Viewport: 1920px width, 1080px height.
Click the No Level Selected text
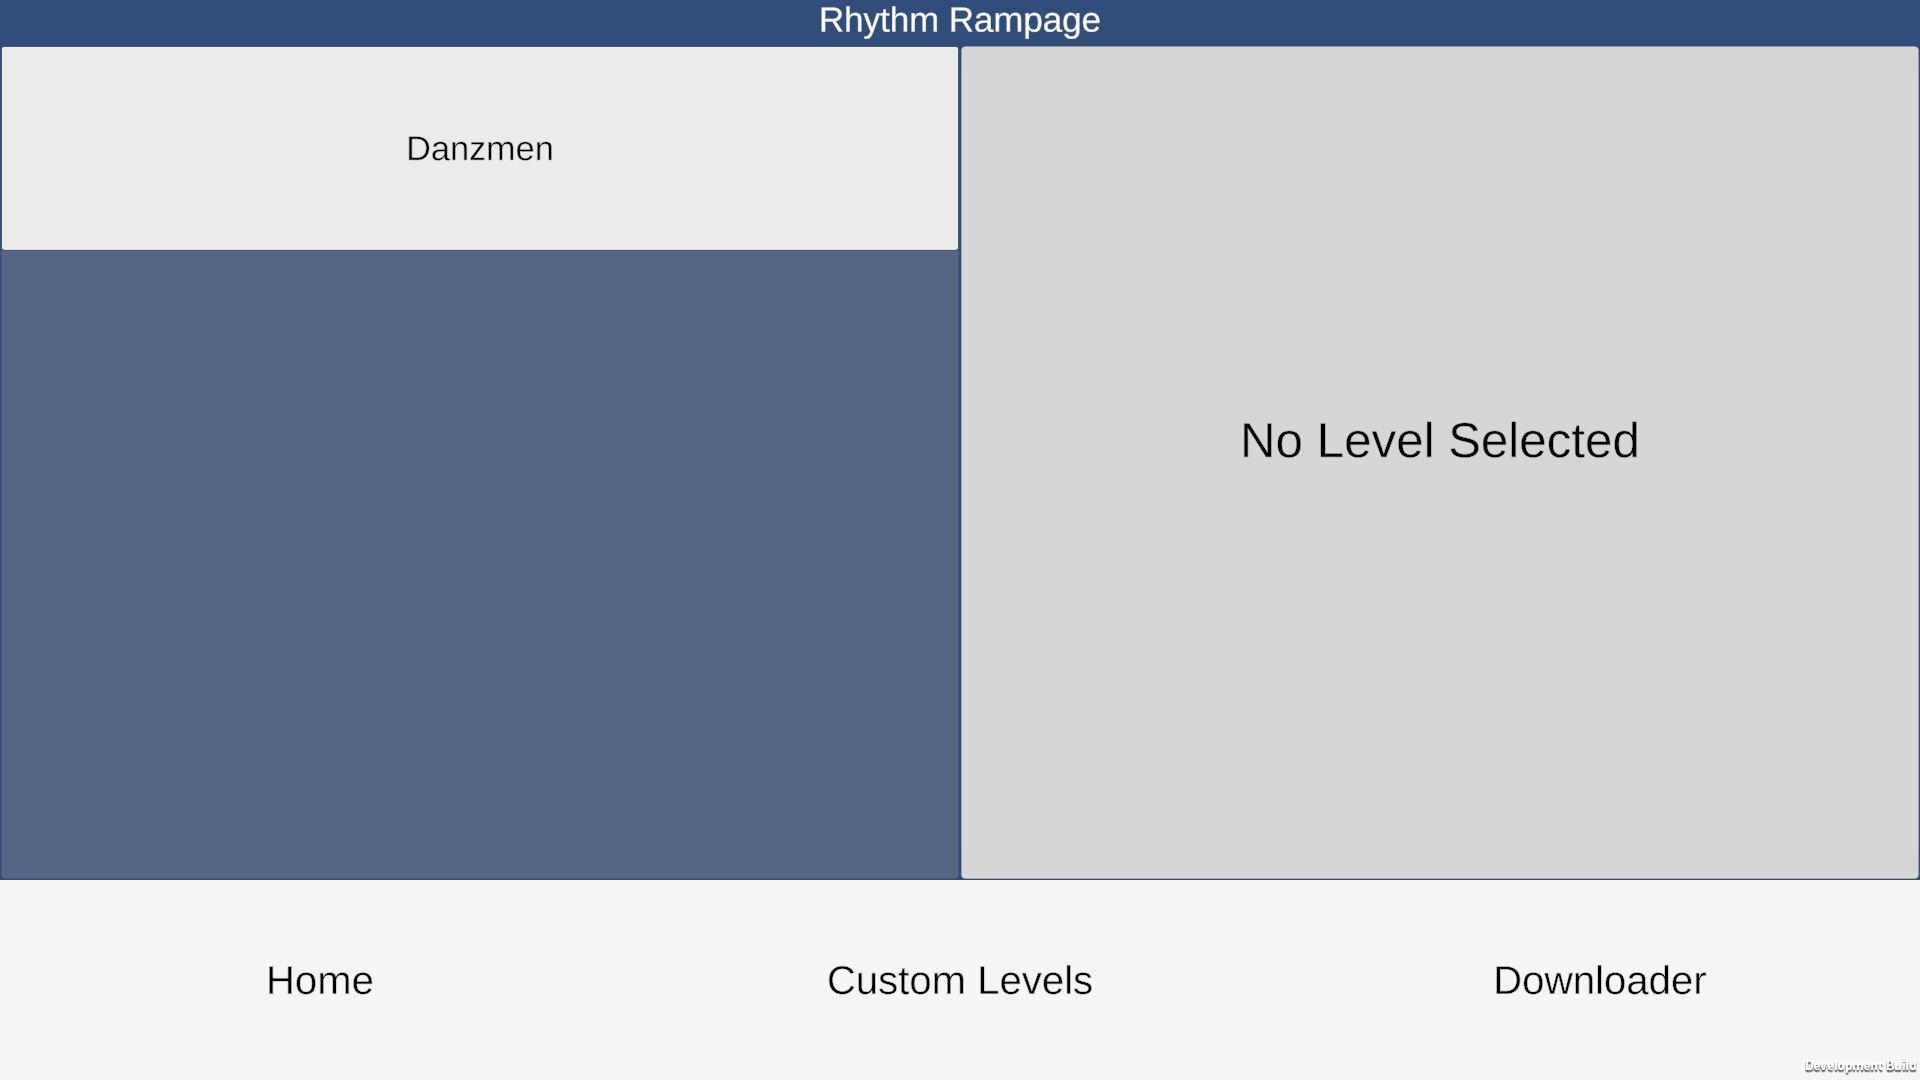click(x=1439, y=441)
